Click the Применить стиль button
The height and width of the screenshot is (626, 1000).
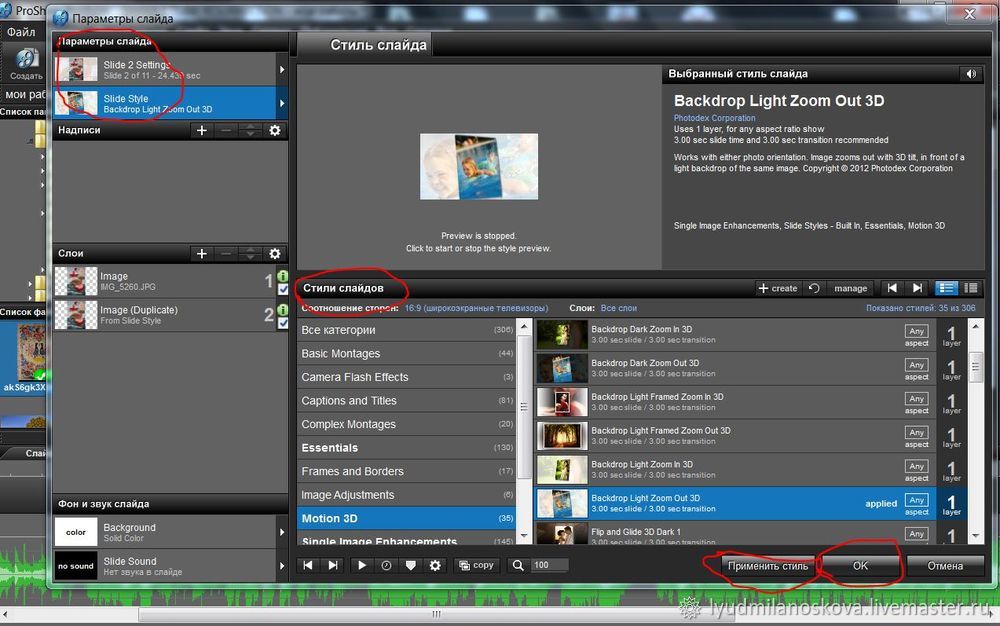coord(768,566)
